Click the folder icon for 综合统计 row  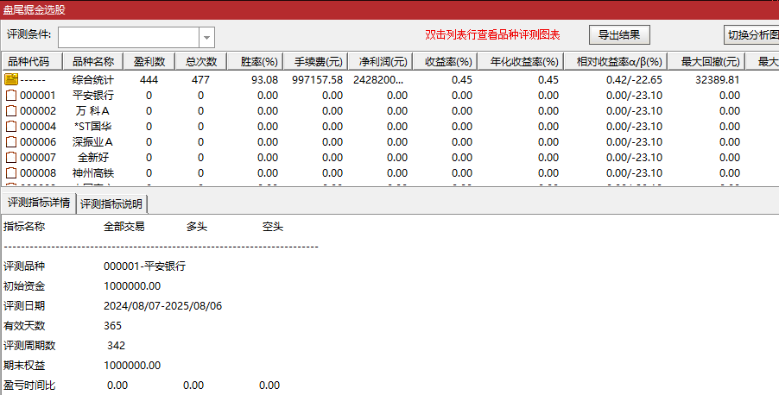(11, 80)
